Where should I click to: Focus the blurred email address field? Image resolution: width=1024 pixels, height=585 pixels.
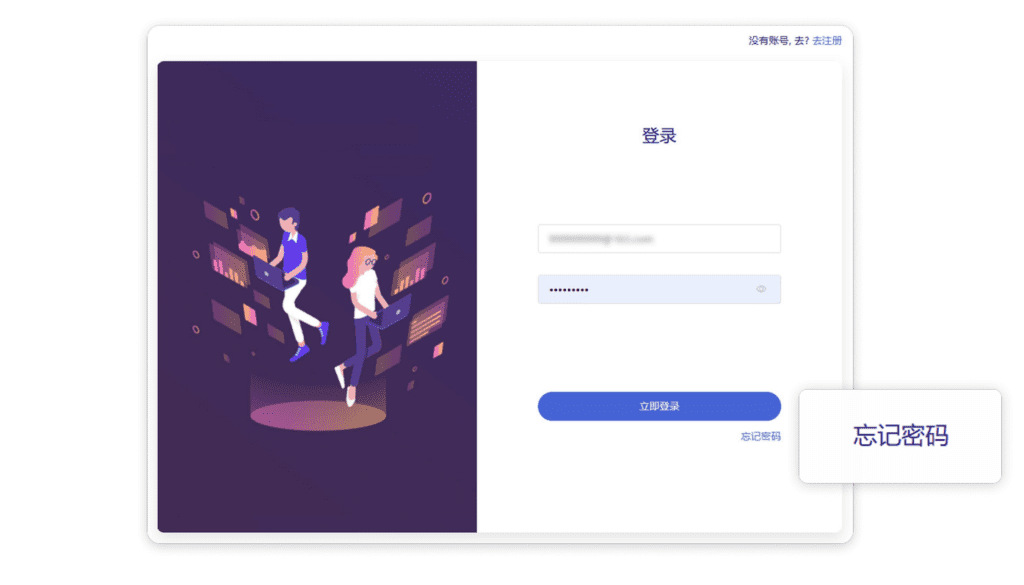click(659, 239)
